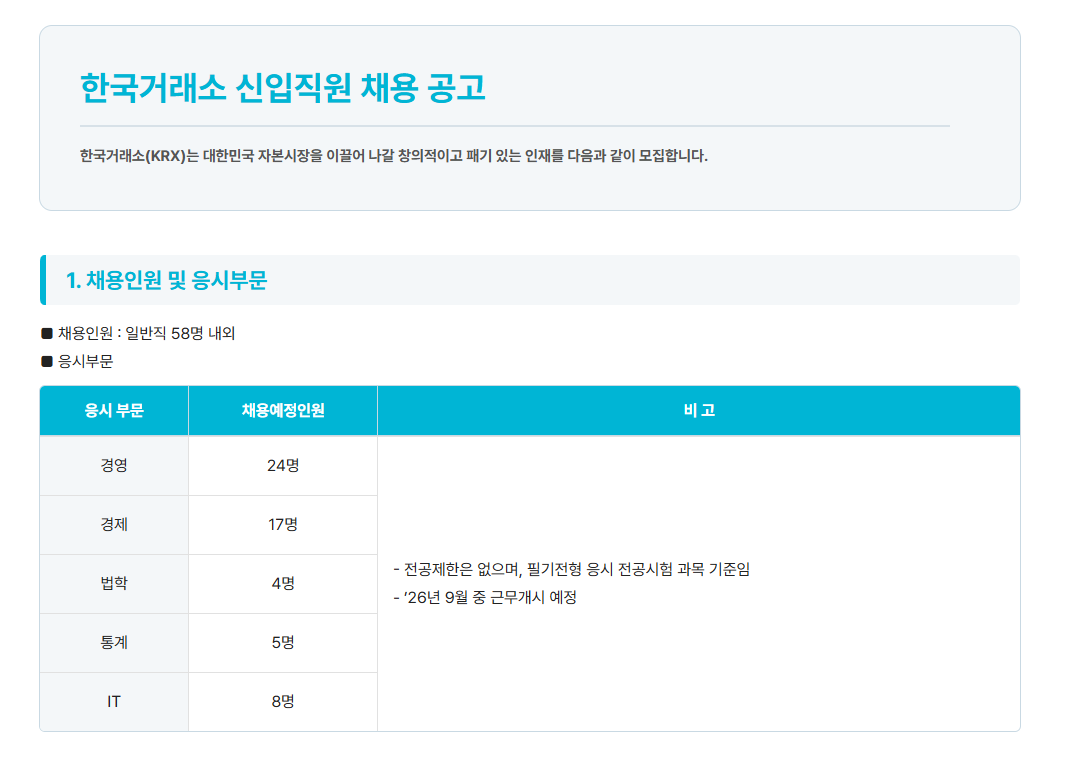Select the 4명 table cell

click(x=283, y=584)
